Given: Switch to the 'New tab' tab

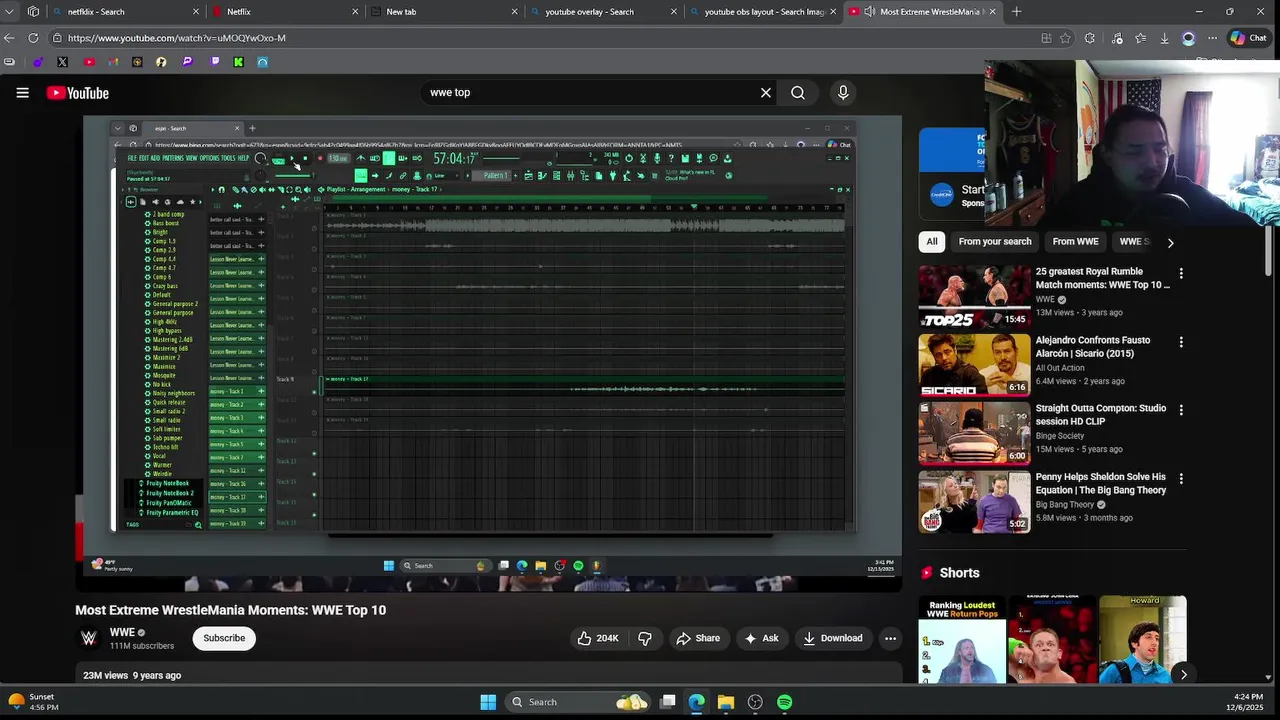Looking at the screenshot, I should pyautogui.click(x=445, y=12).
